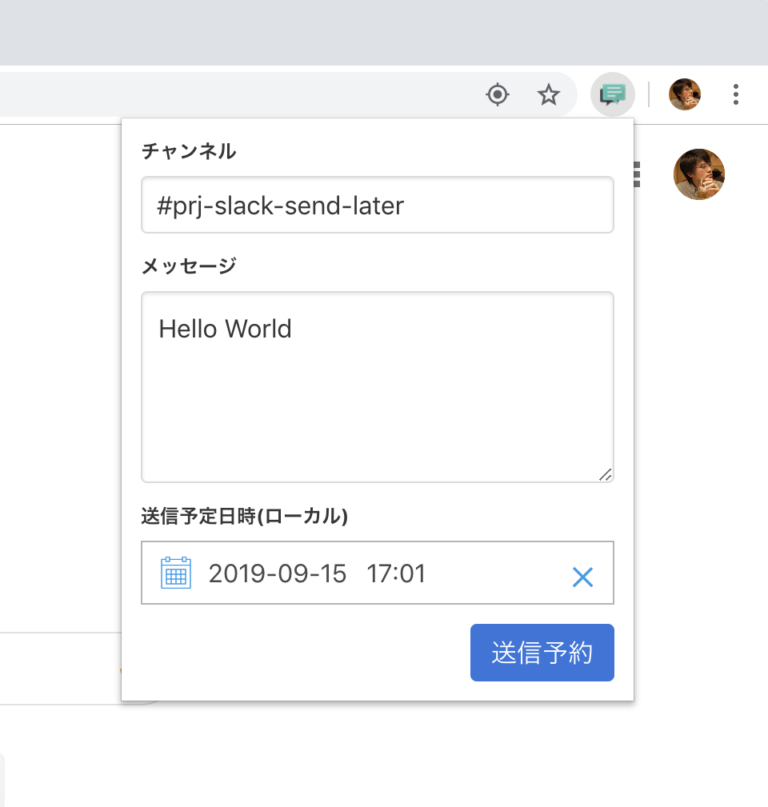Bookmark this page with the star icon

(548, 93)
